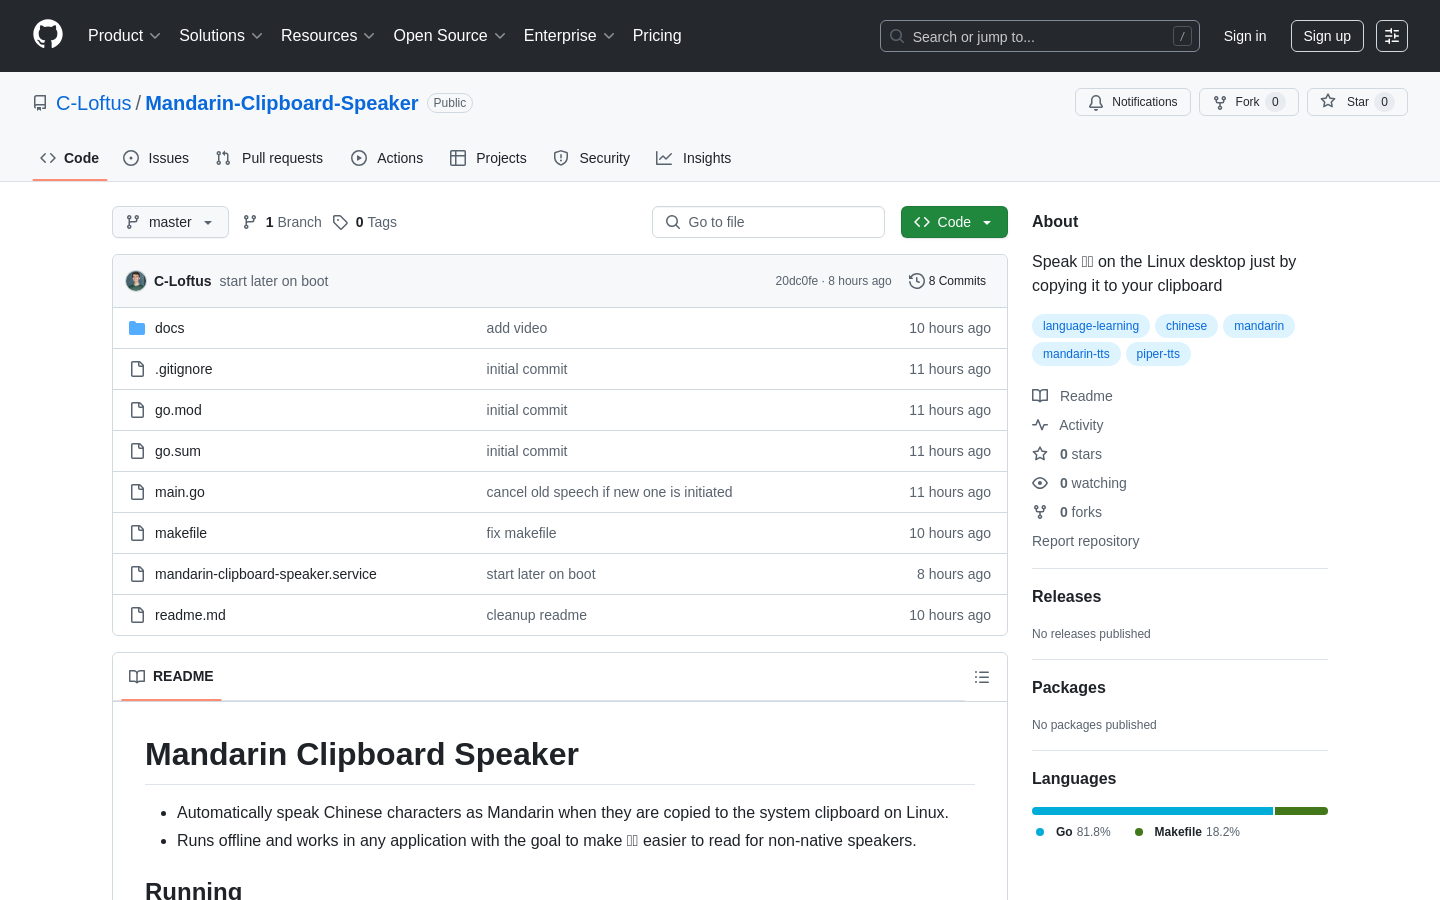
Task: Click Sign in
Action: pyautogui.click(x=1245, y=36)
